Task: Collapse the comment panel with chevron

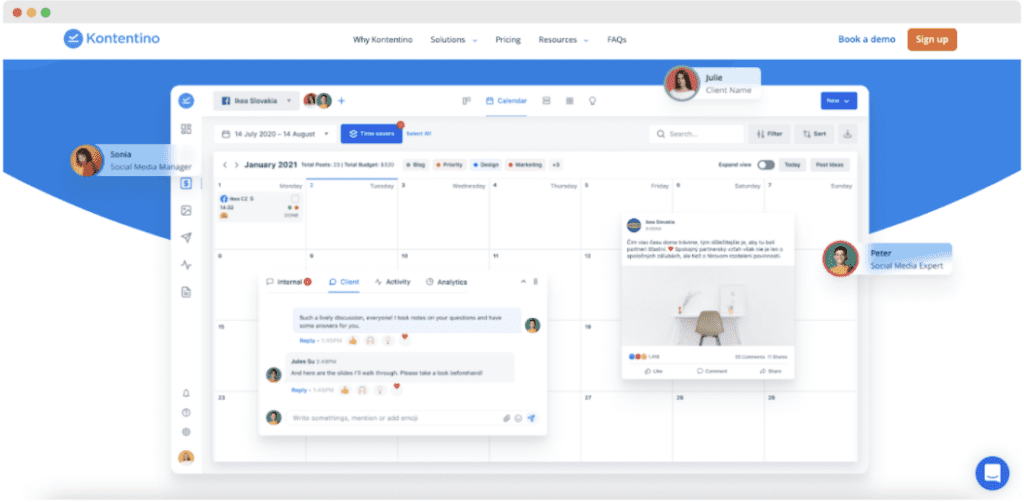Action: pos(522,282)
